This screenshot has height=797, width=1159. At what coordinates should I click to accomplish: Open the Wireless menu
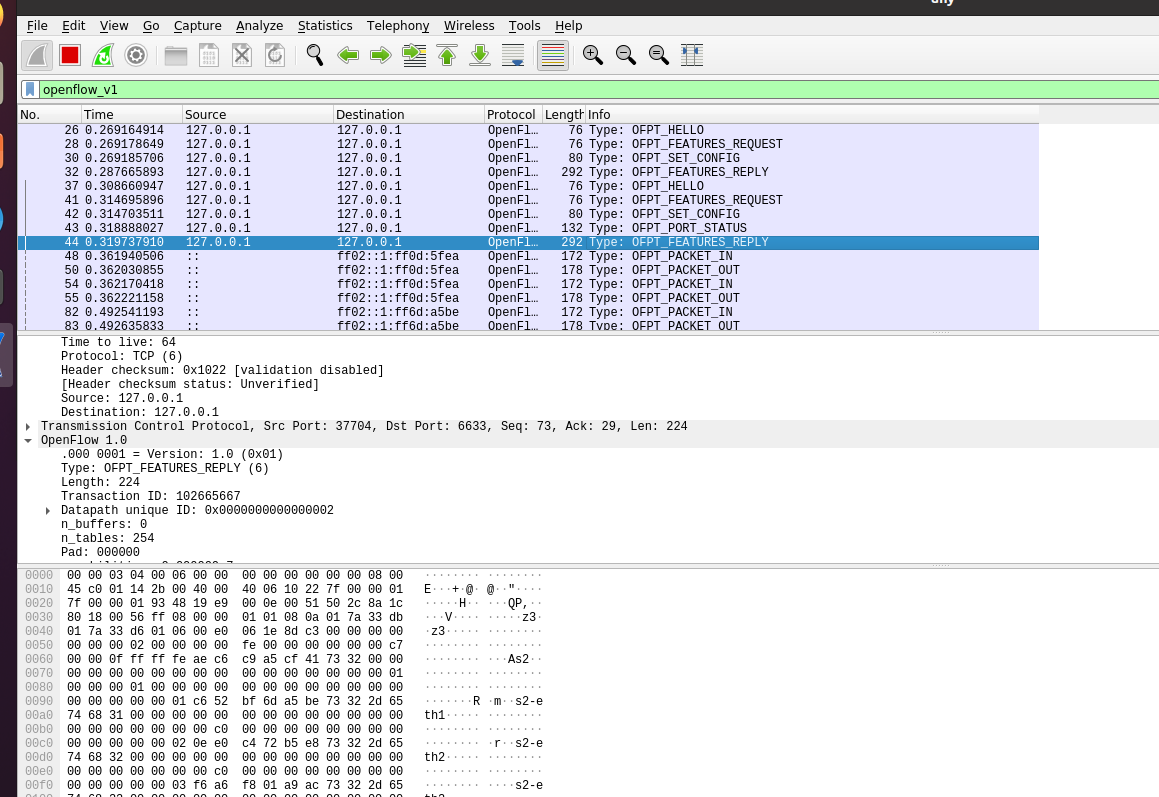coord(469,26)
